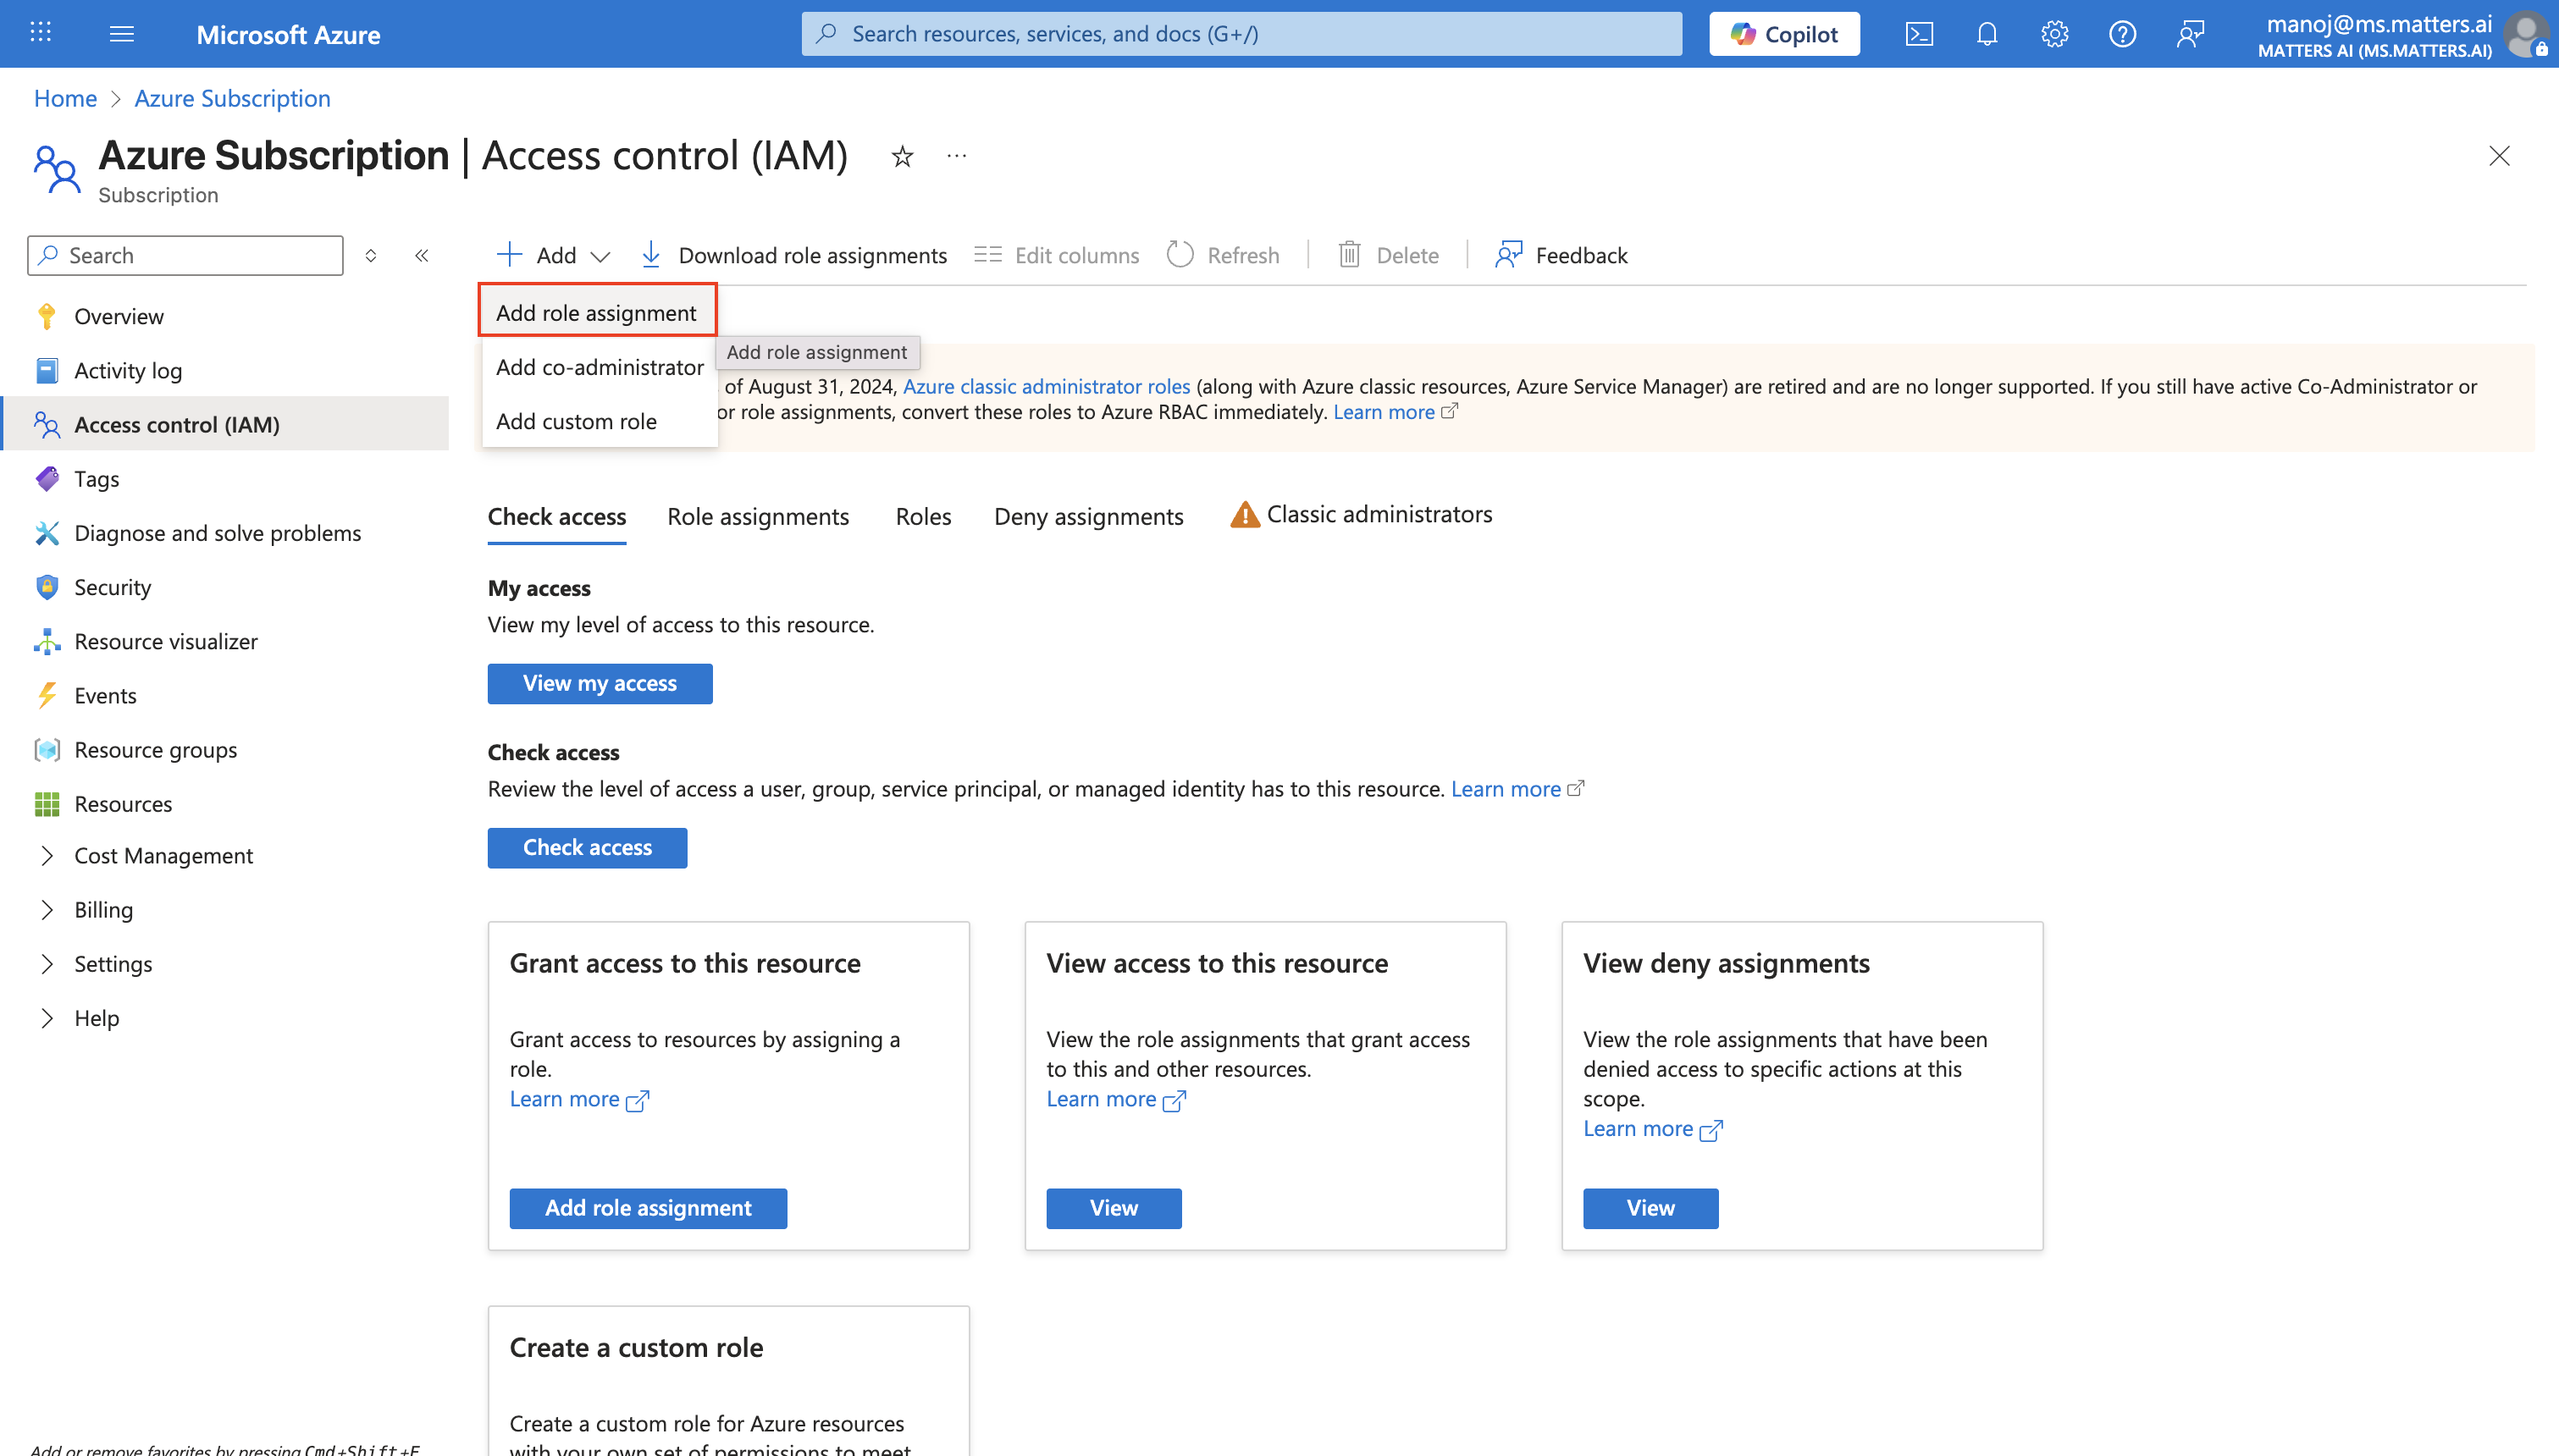Screen dimensions: 2559x1456
Task: Click the Delete trash toolbar button
Action: (x=1388, y=255)
